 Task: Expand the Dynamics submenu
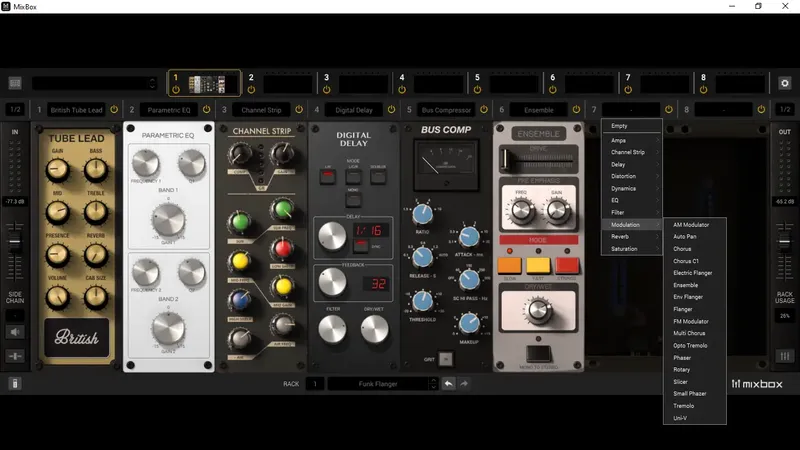632,188
